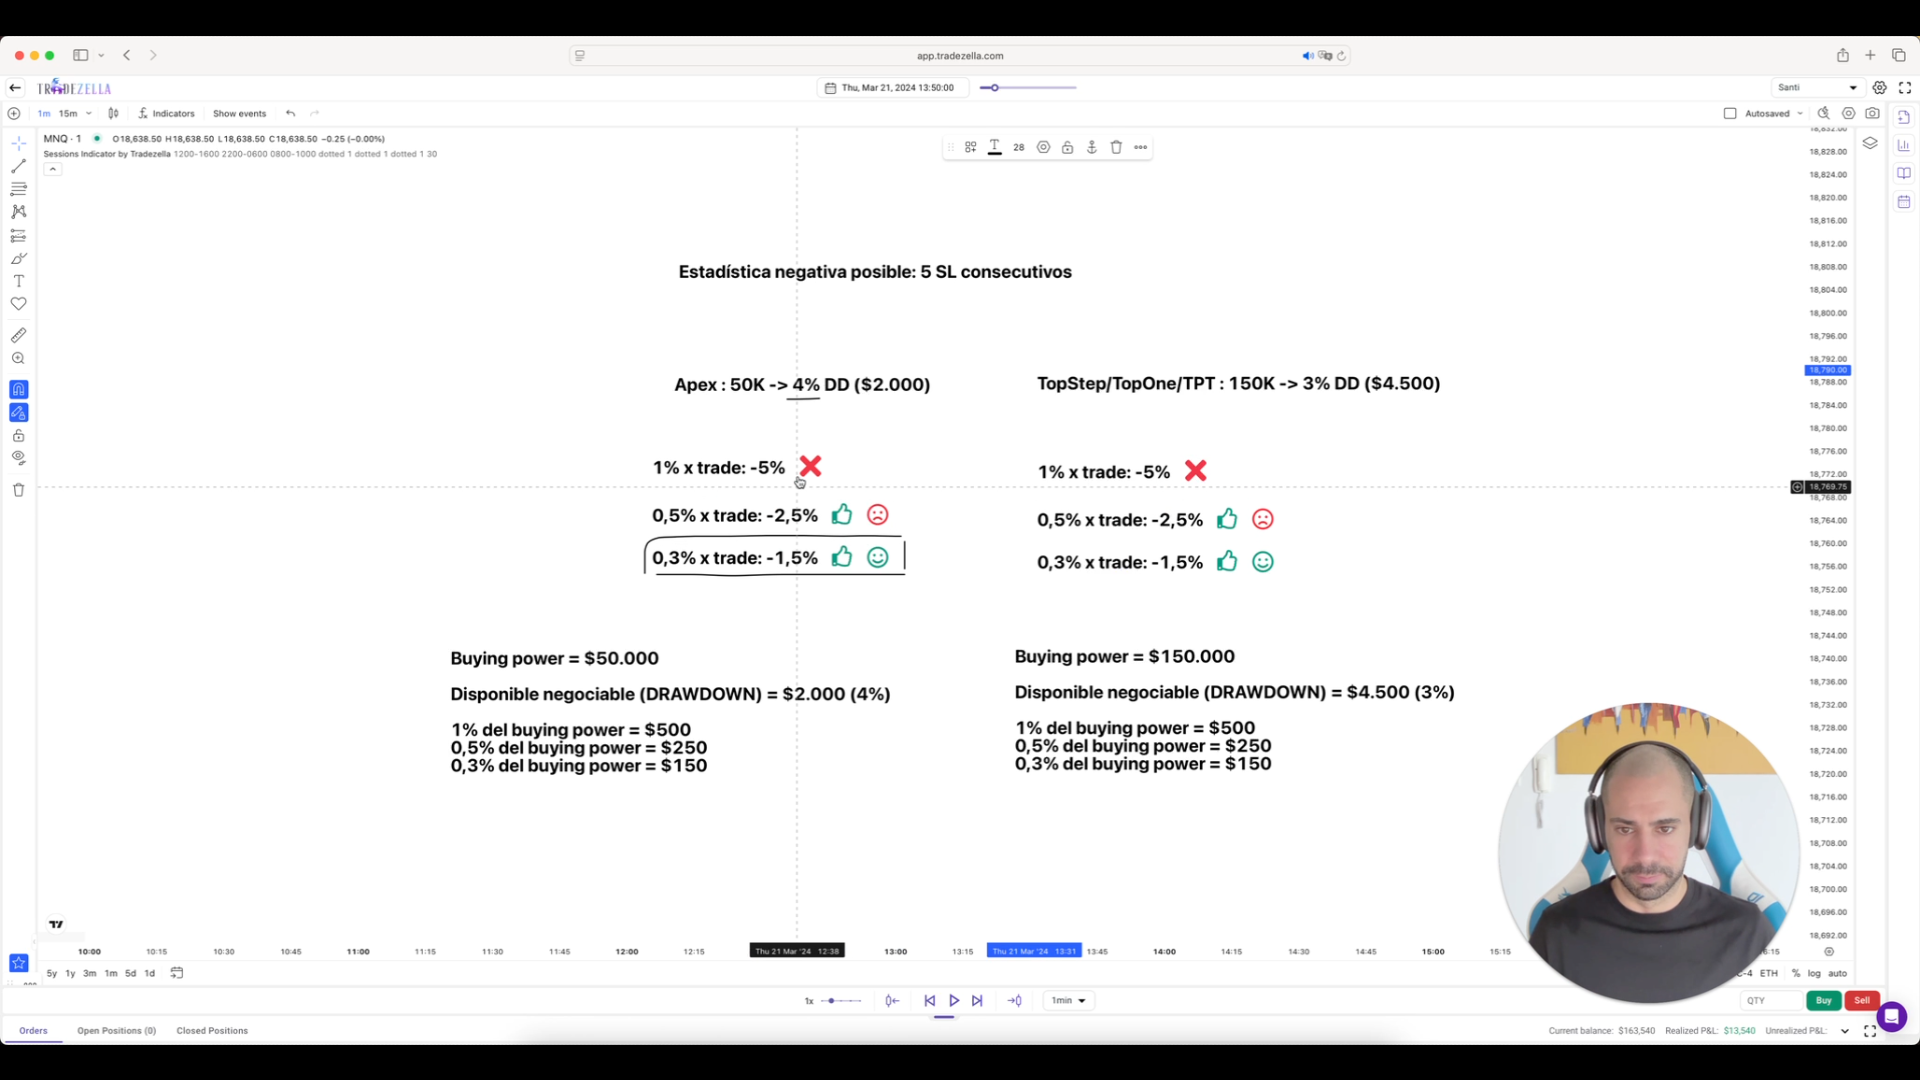The width and height of the screenshot is (1920, 1080).
Task: Select the crosshair cursor tool
Action: click(x=18, y=144)
